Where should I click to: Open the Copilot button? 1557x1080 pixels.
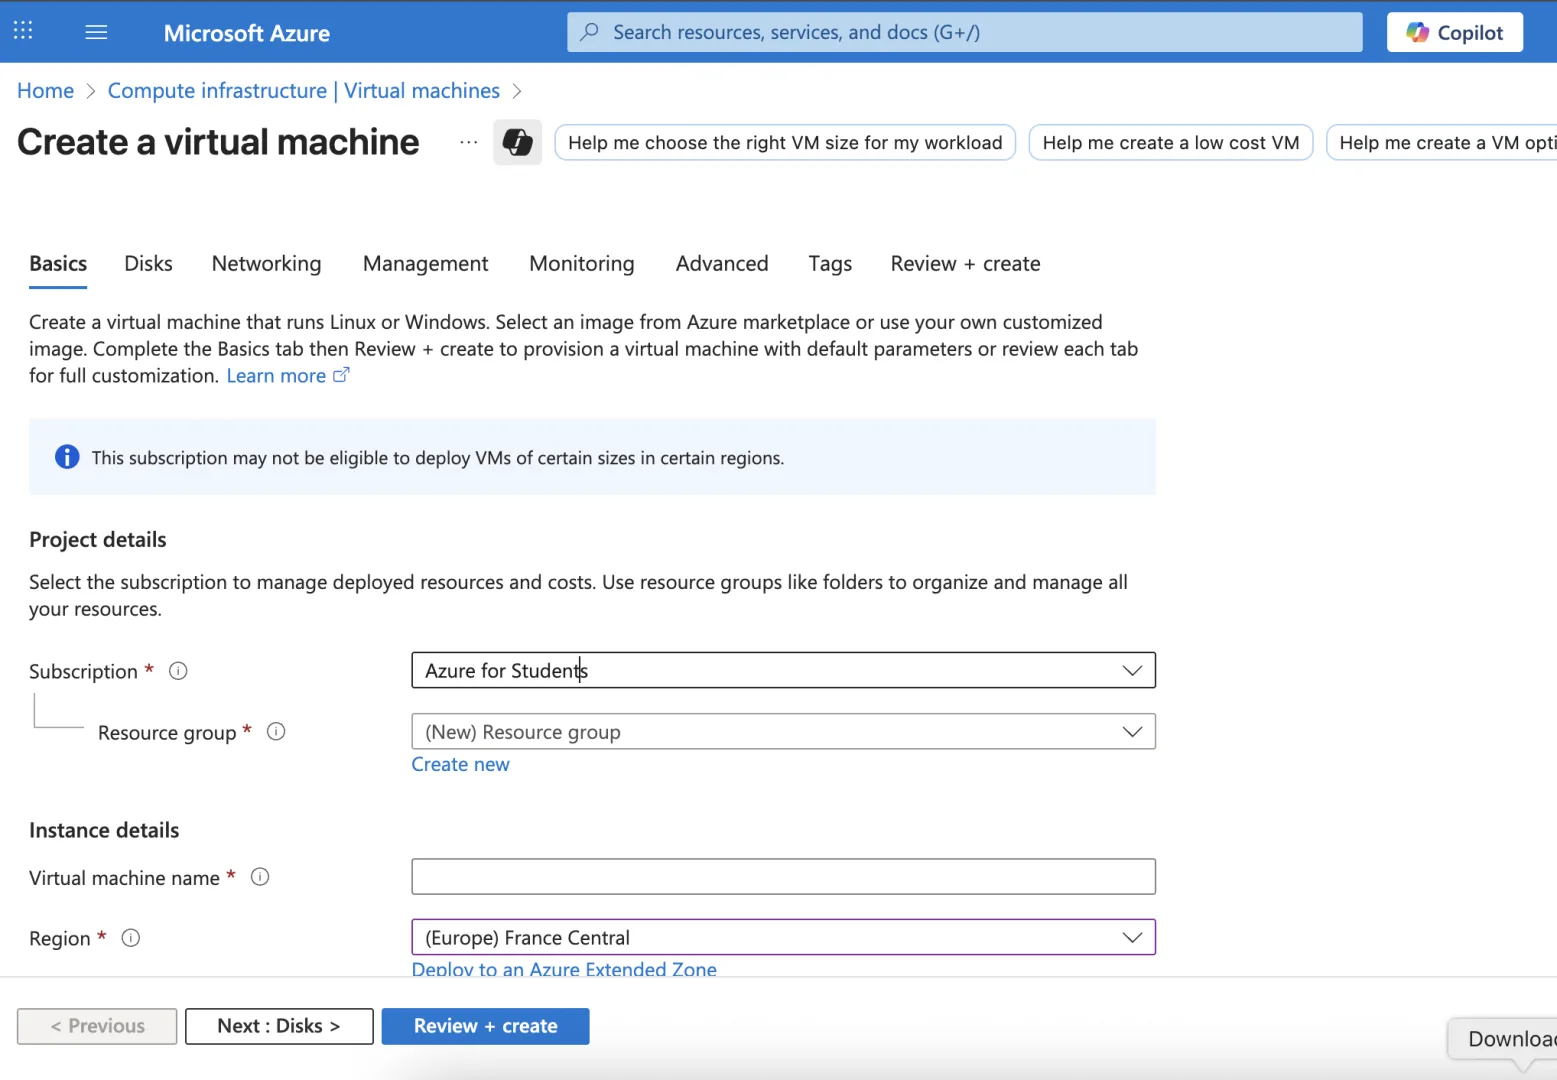pos(1454,32)
